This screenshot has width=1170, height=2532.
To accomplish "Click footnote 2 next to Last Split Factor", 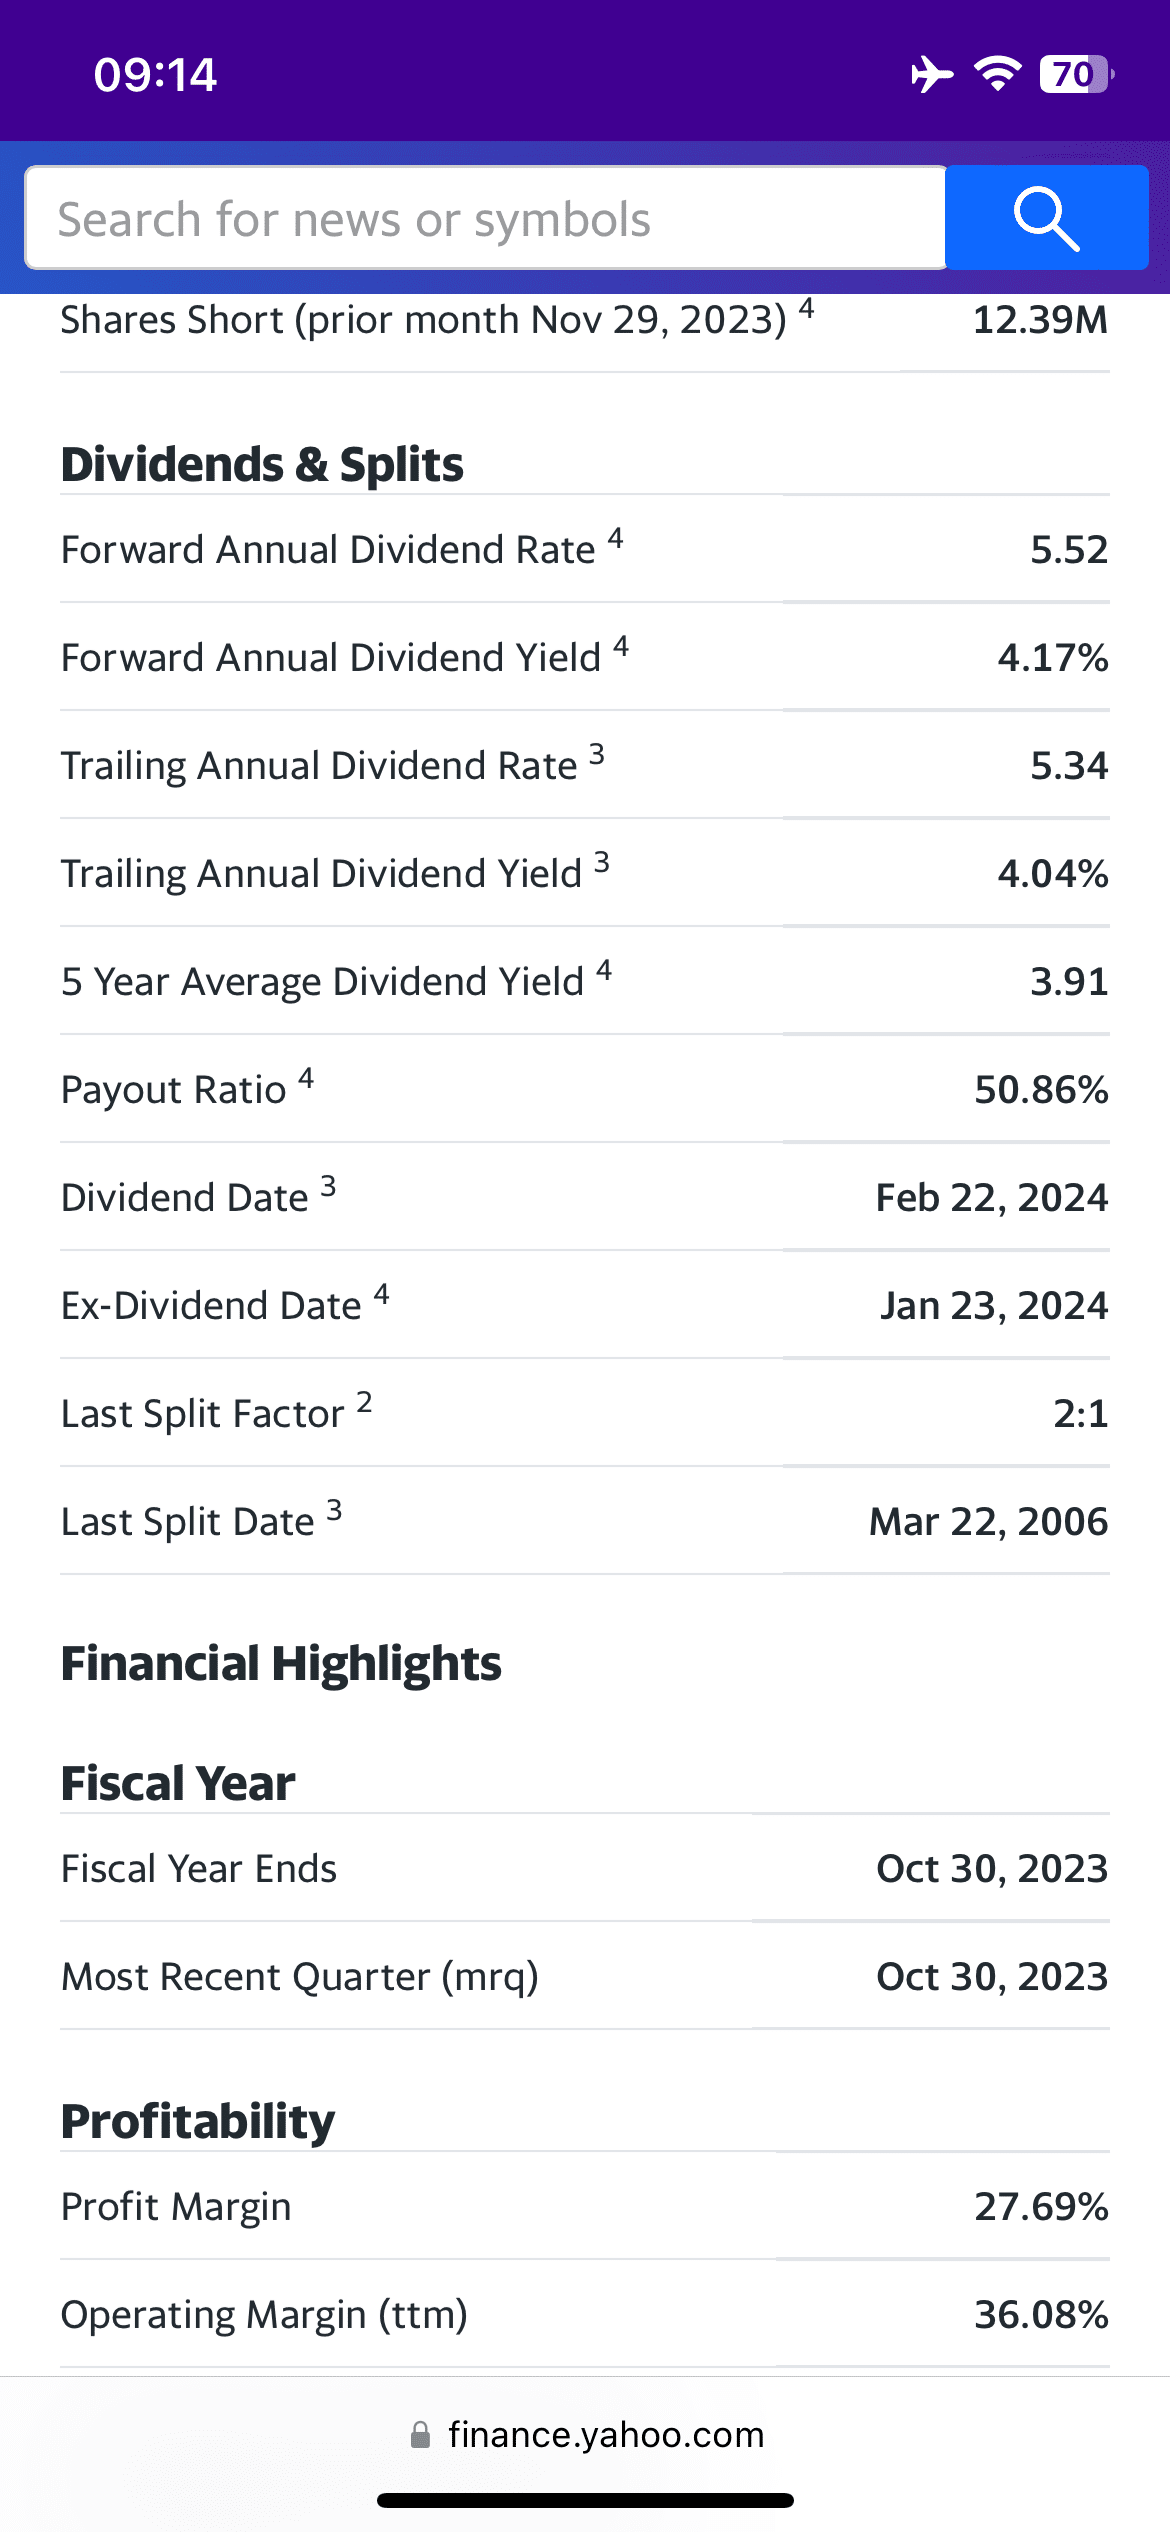I will click(x=364, y=1402).
